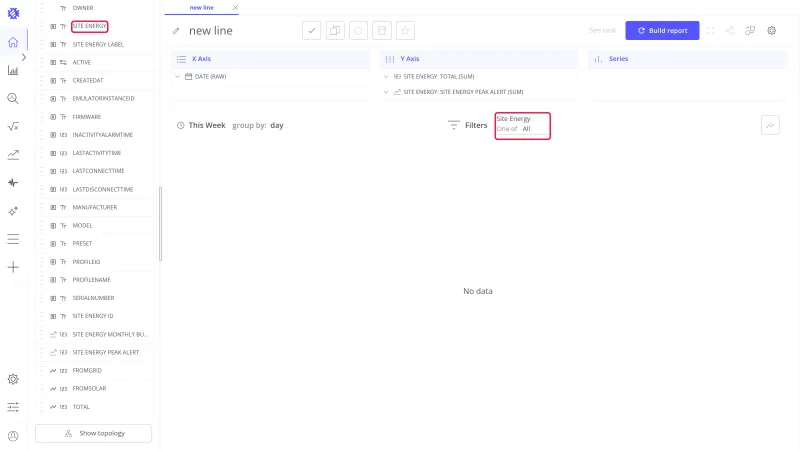Click the plus icon in sidebar
The image size is (800, 450).
click(x=13, y=267)
